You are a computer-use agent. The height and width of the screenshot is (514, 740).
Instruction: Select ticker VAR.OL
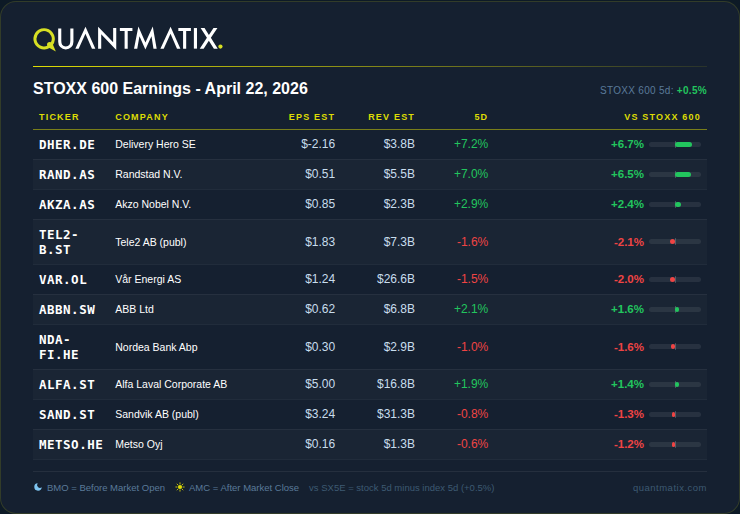63,279
